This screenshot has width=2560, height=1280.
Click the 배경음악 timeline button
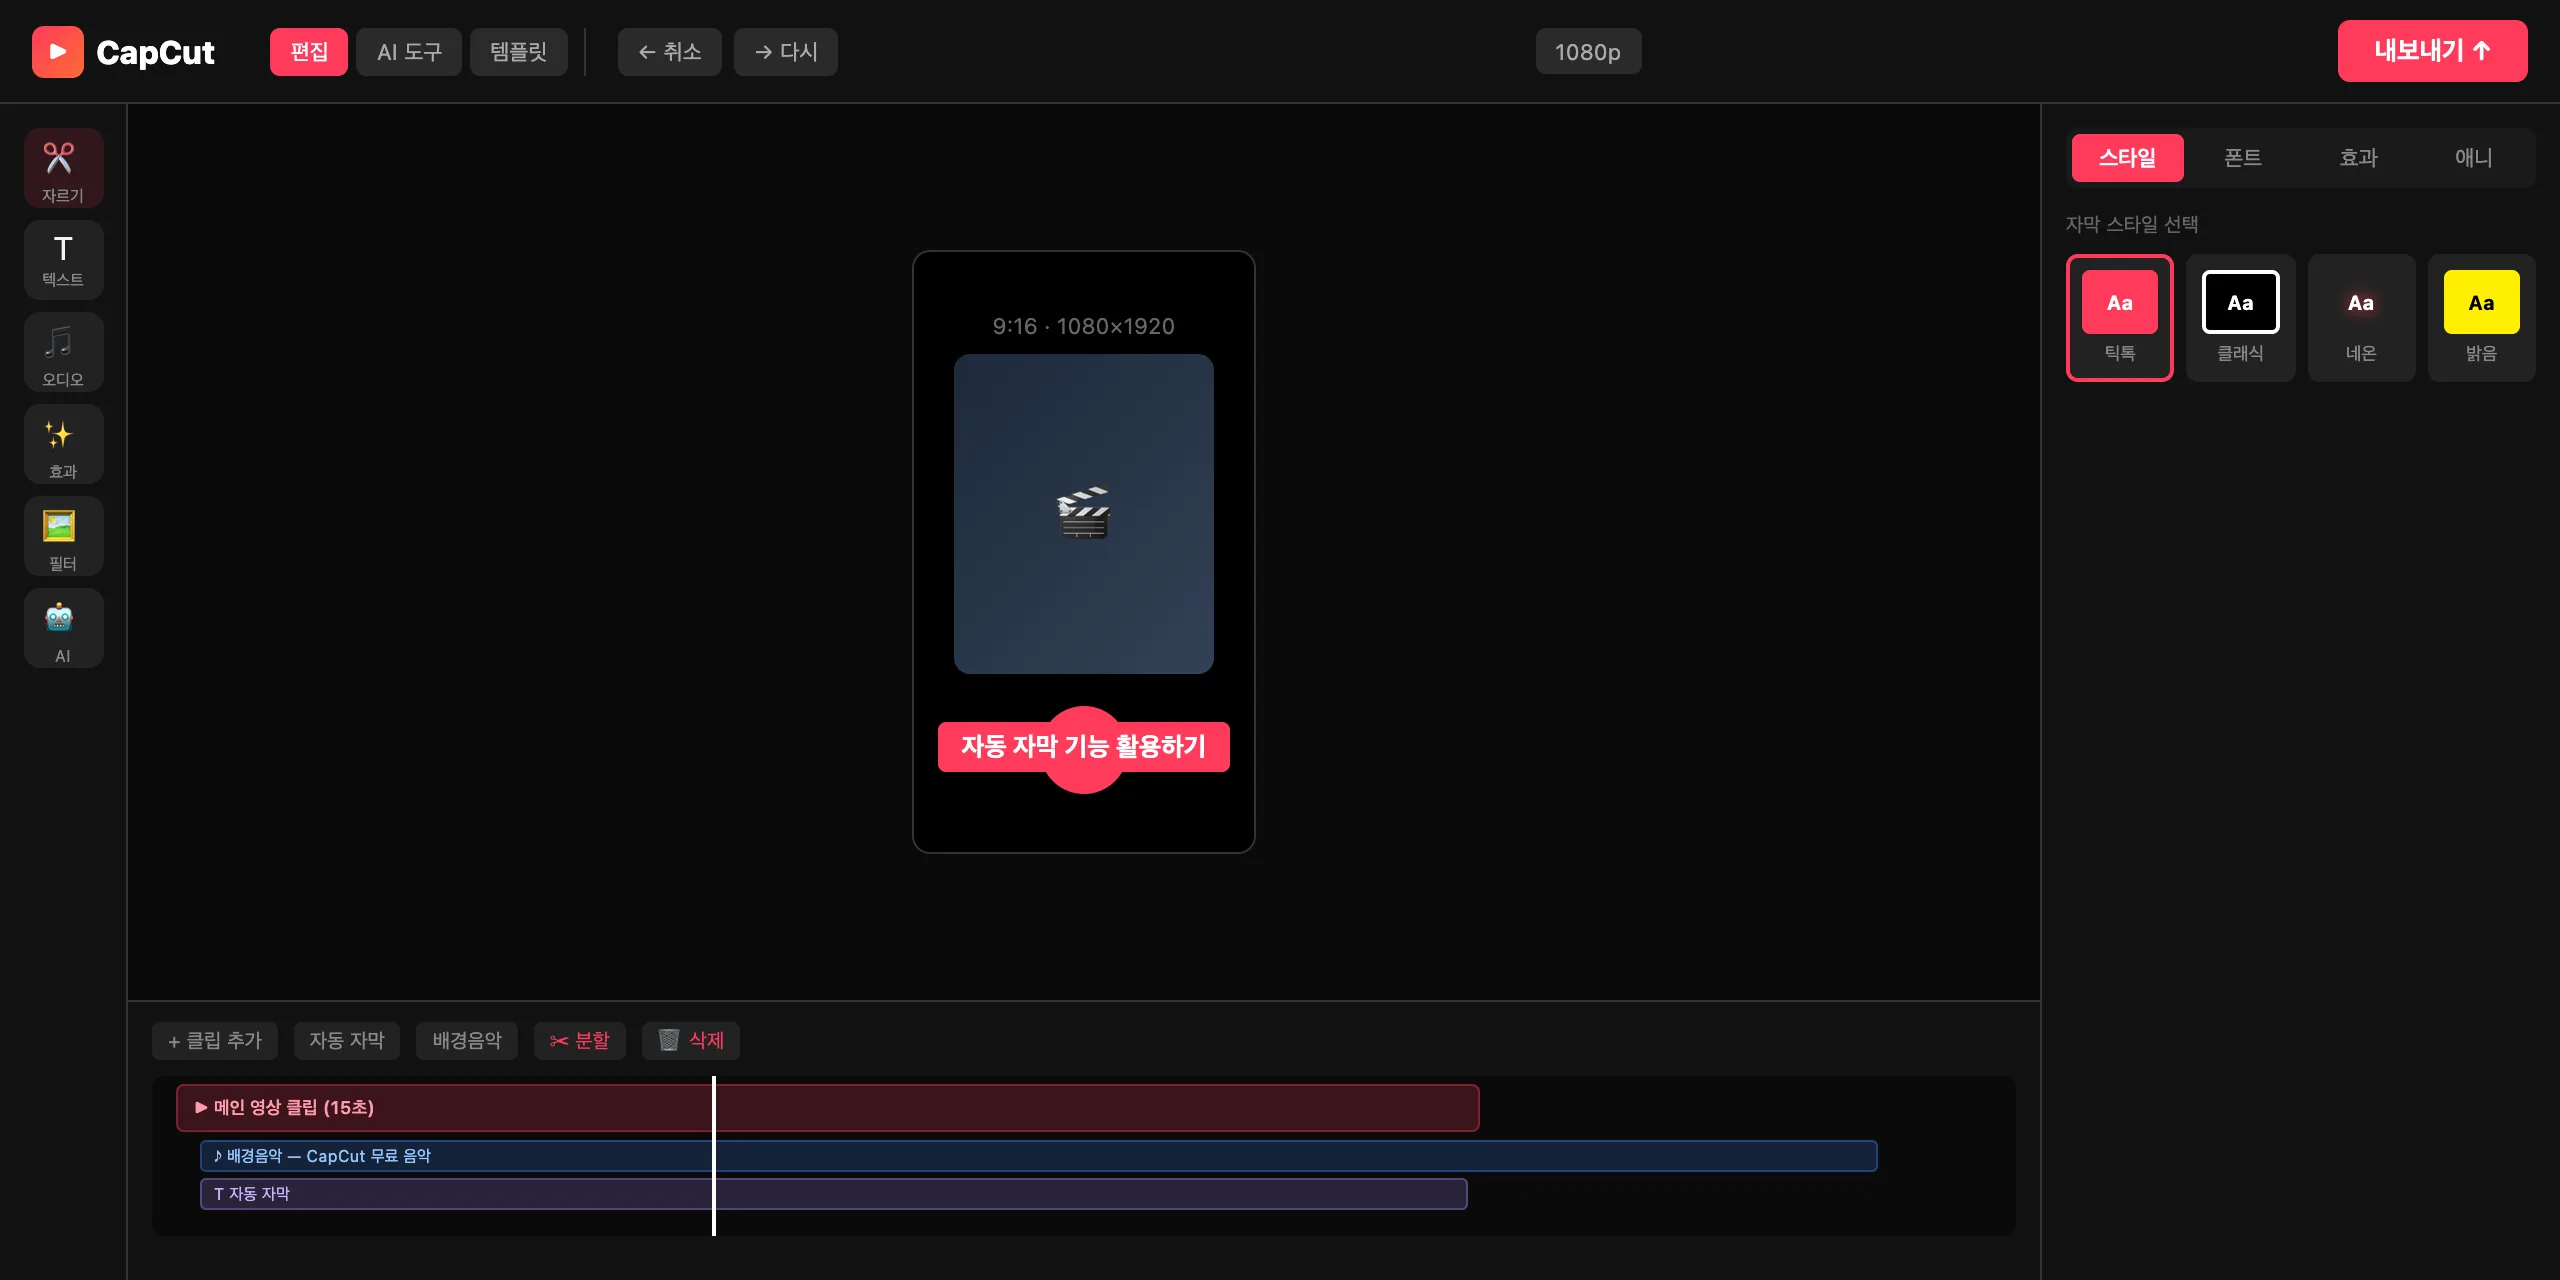pos(467,1041)
